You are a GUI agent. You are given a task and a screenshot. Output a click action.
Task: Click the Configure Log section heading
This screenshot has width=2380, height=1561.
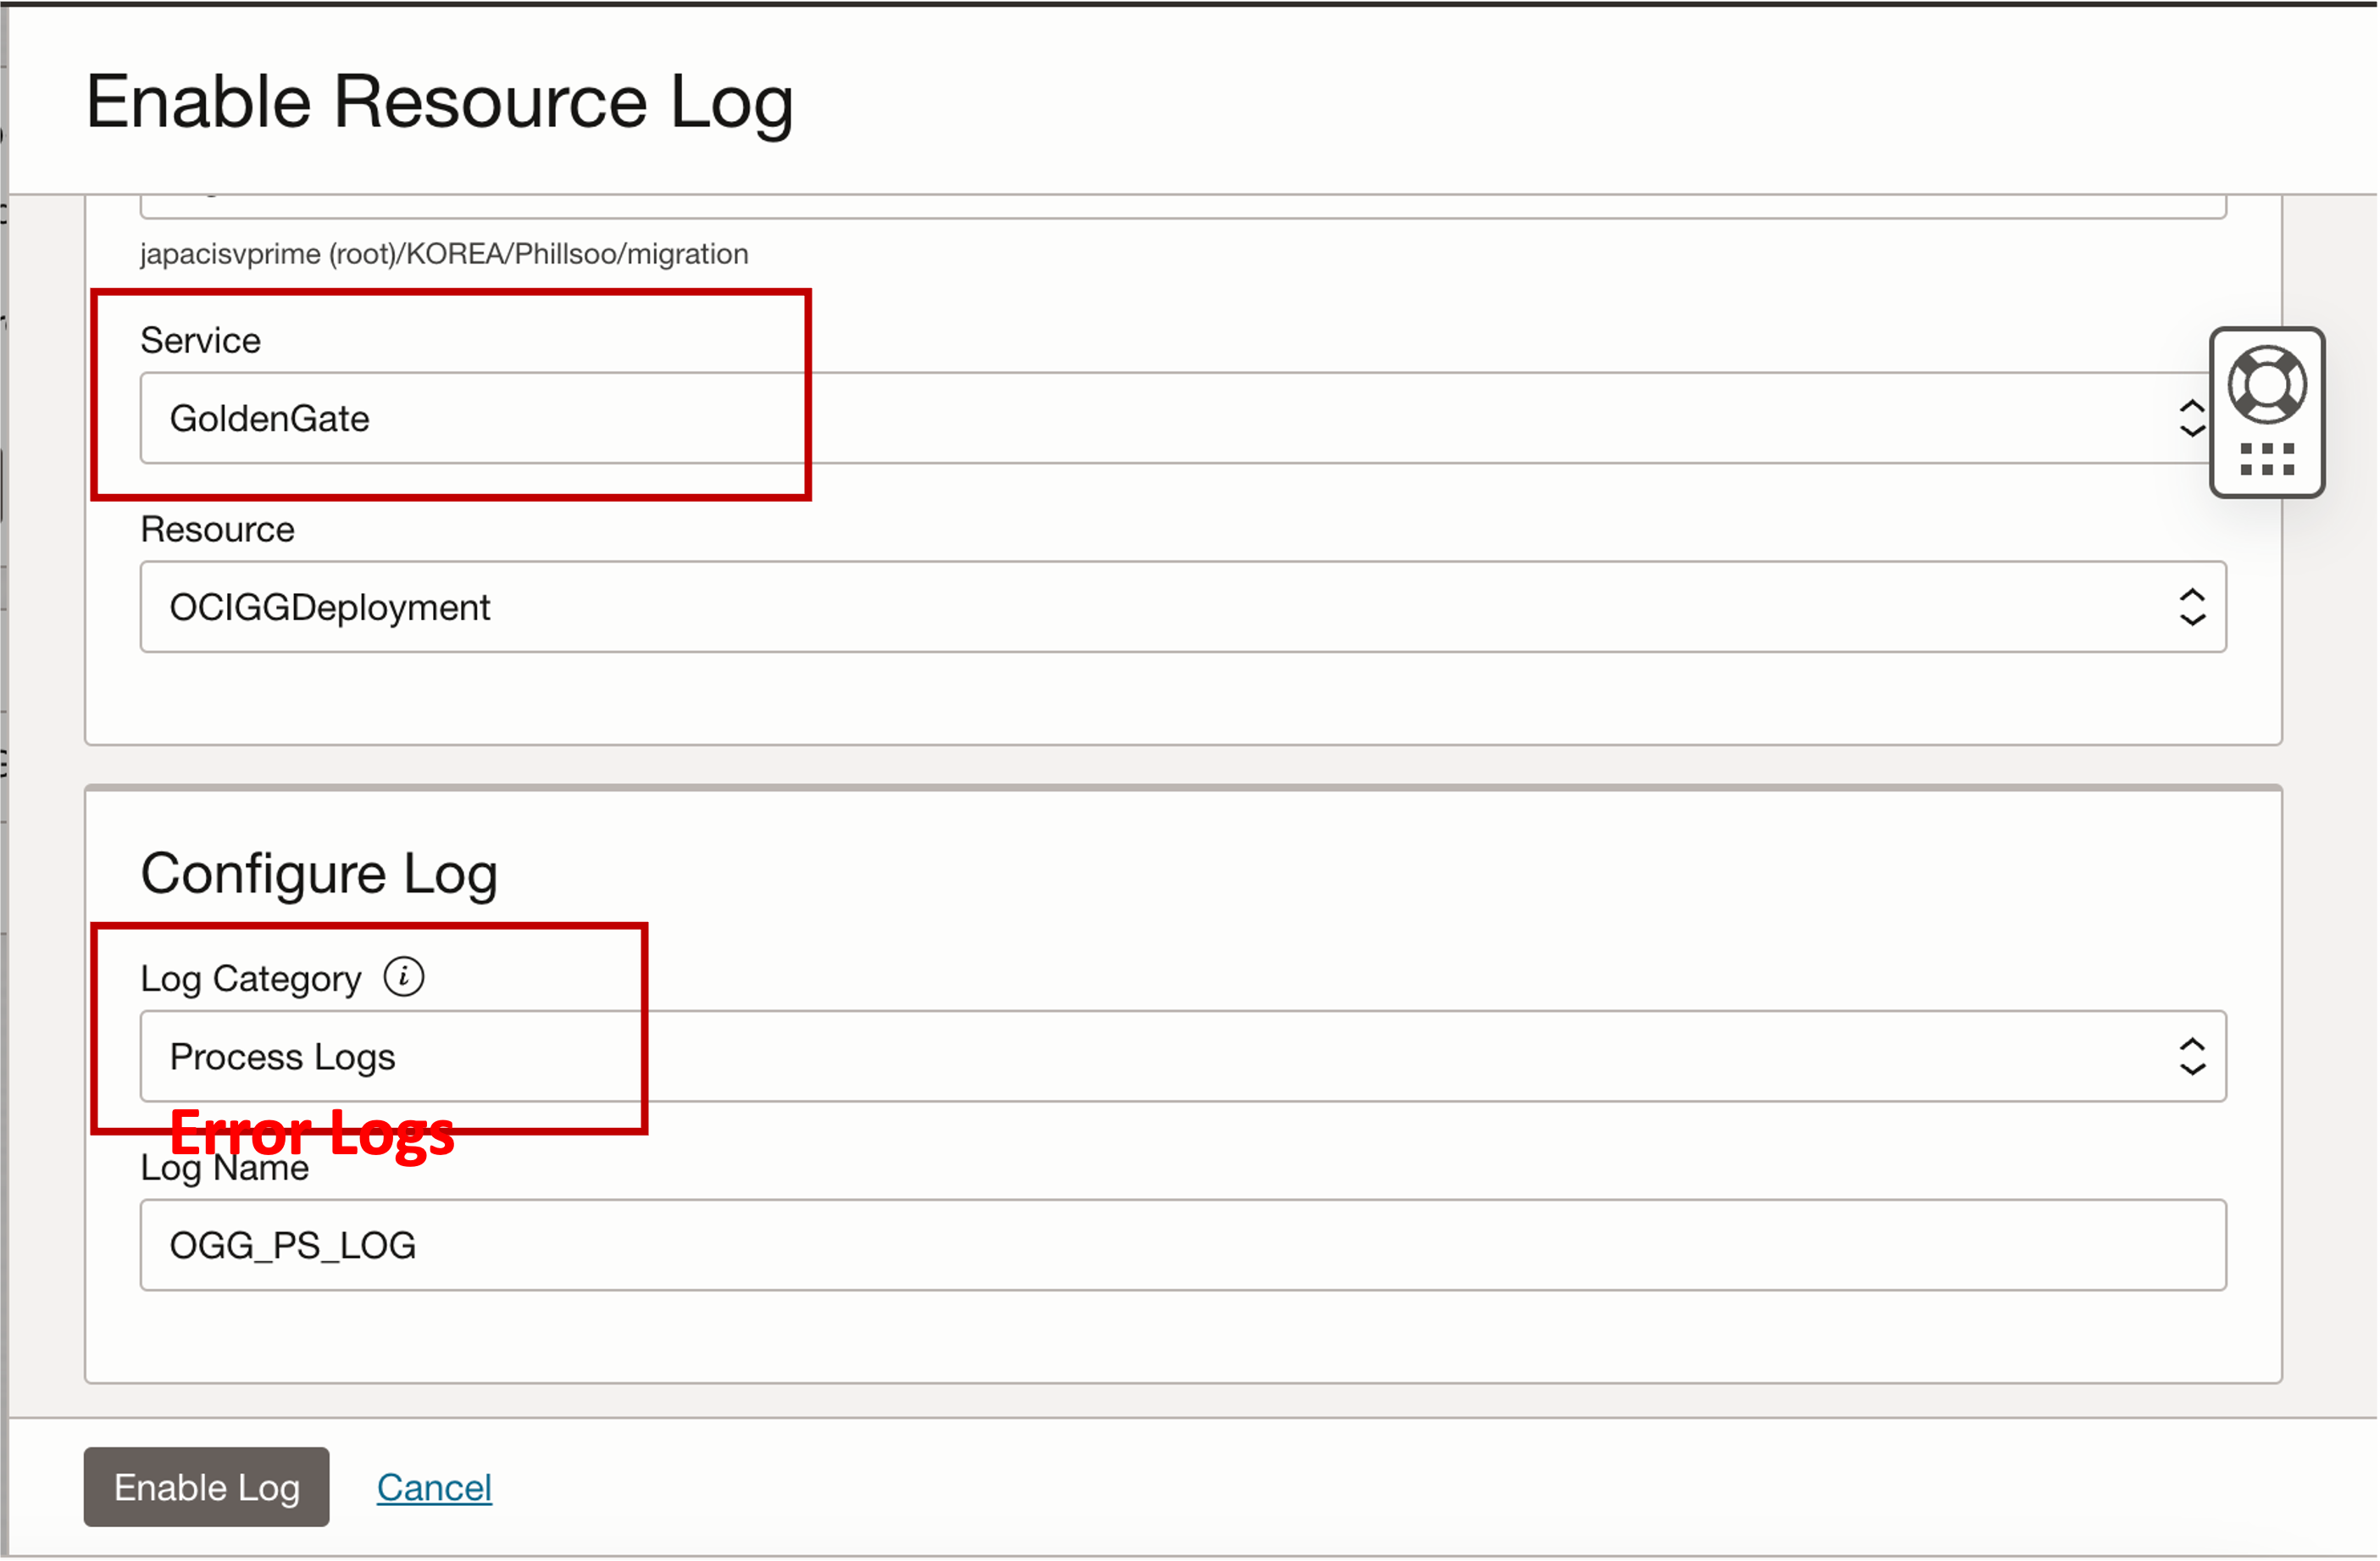tap(319, 874)
